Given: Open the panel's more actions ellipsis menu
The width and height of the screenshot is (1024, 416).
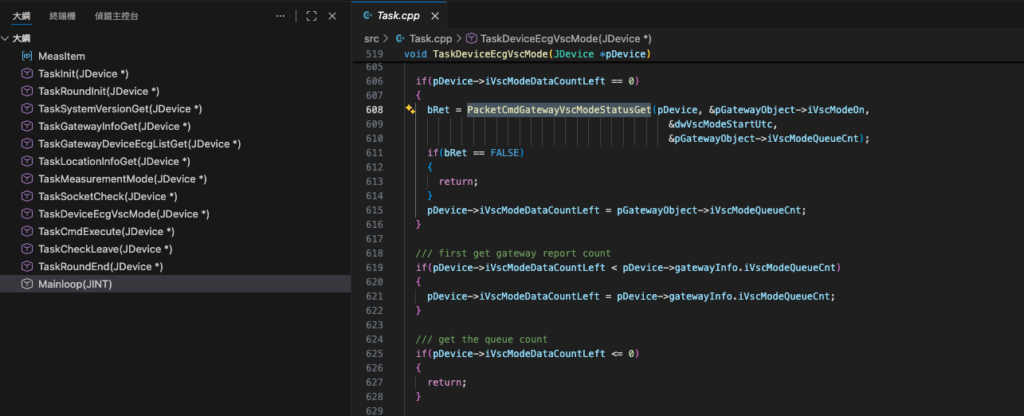Looking at the screenshot, I should (x=280, y=16).
